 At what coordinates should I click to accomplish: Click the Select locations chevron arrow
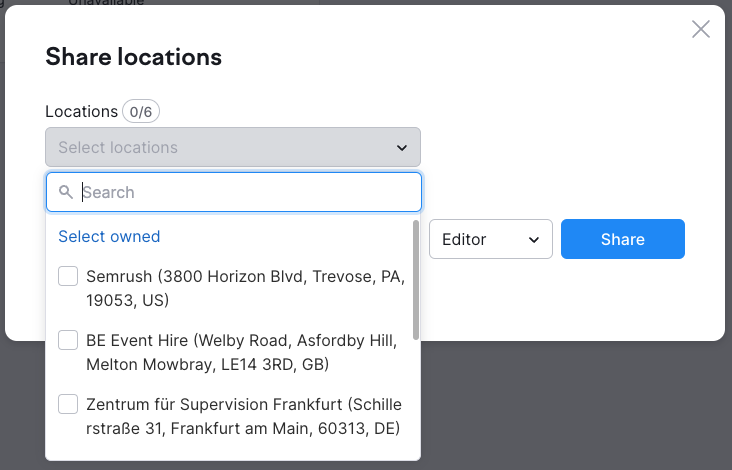coord(401,148)
